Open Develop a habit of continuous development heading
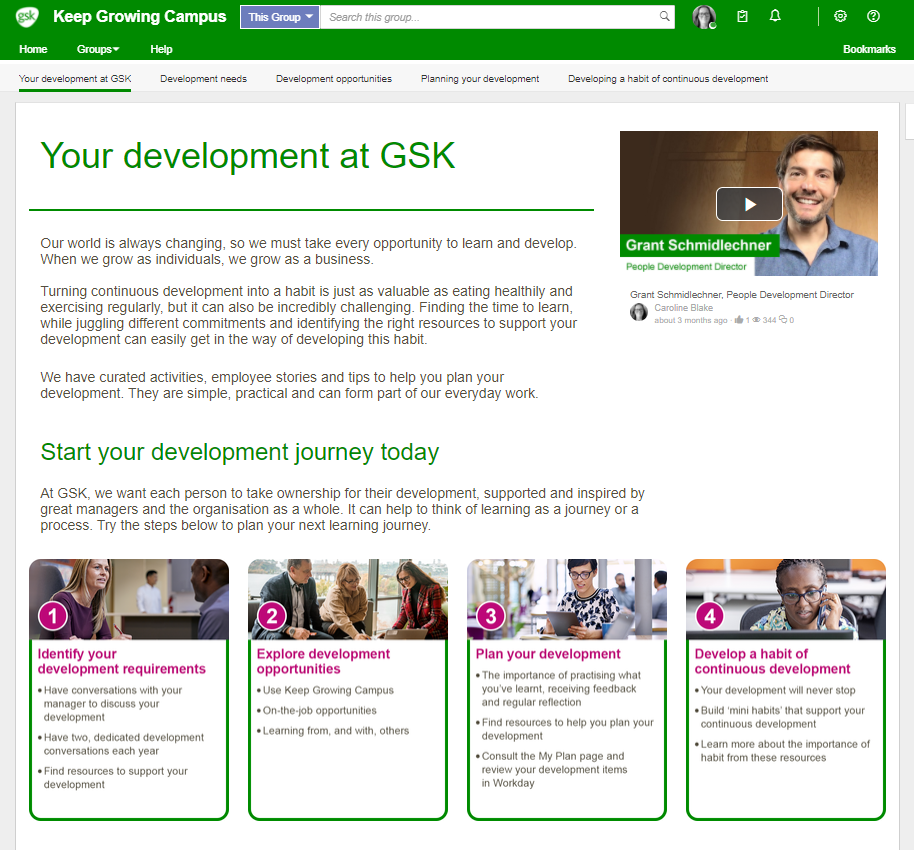The width and height of the screenshot is (914, 850). click(x=772, y=661)
